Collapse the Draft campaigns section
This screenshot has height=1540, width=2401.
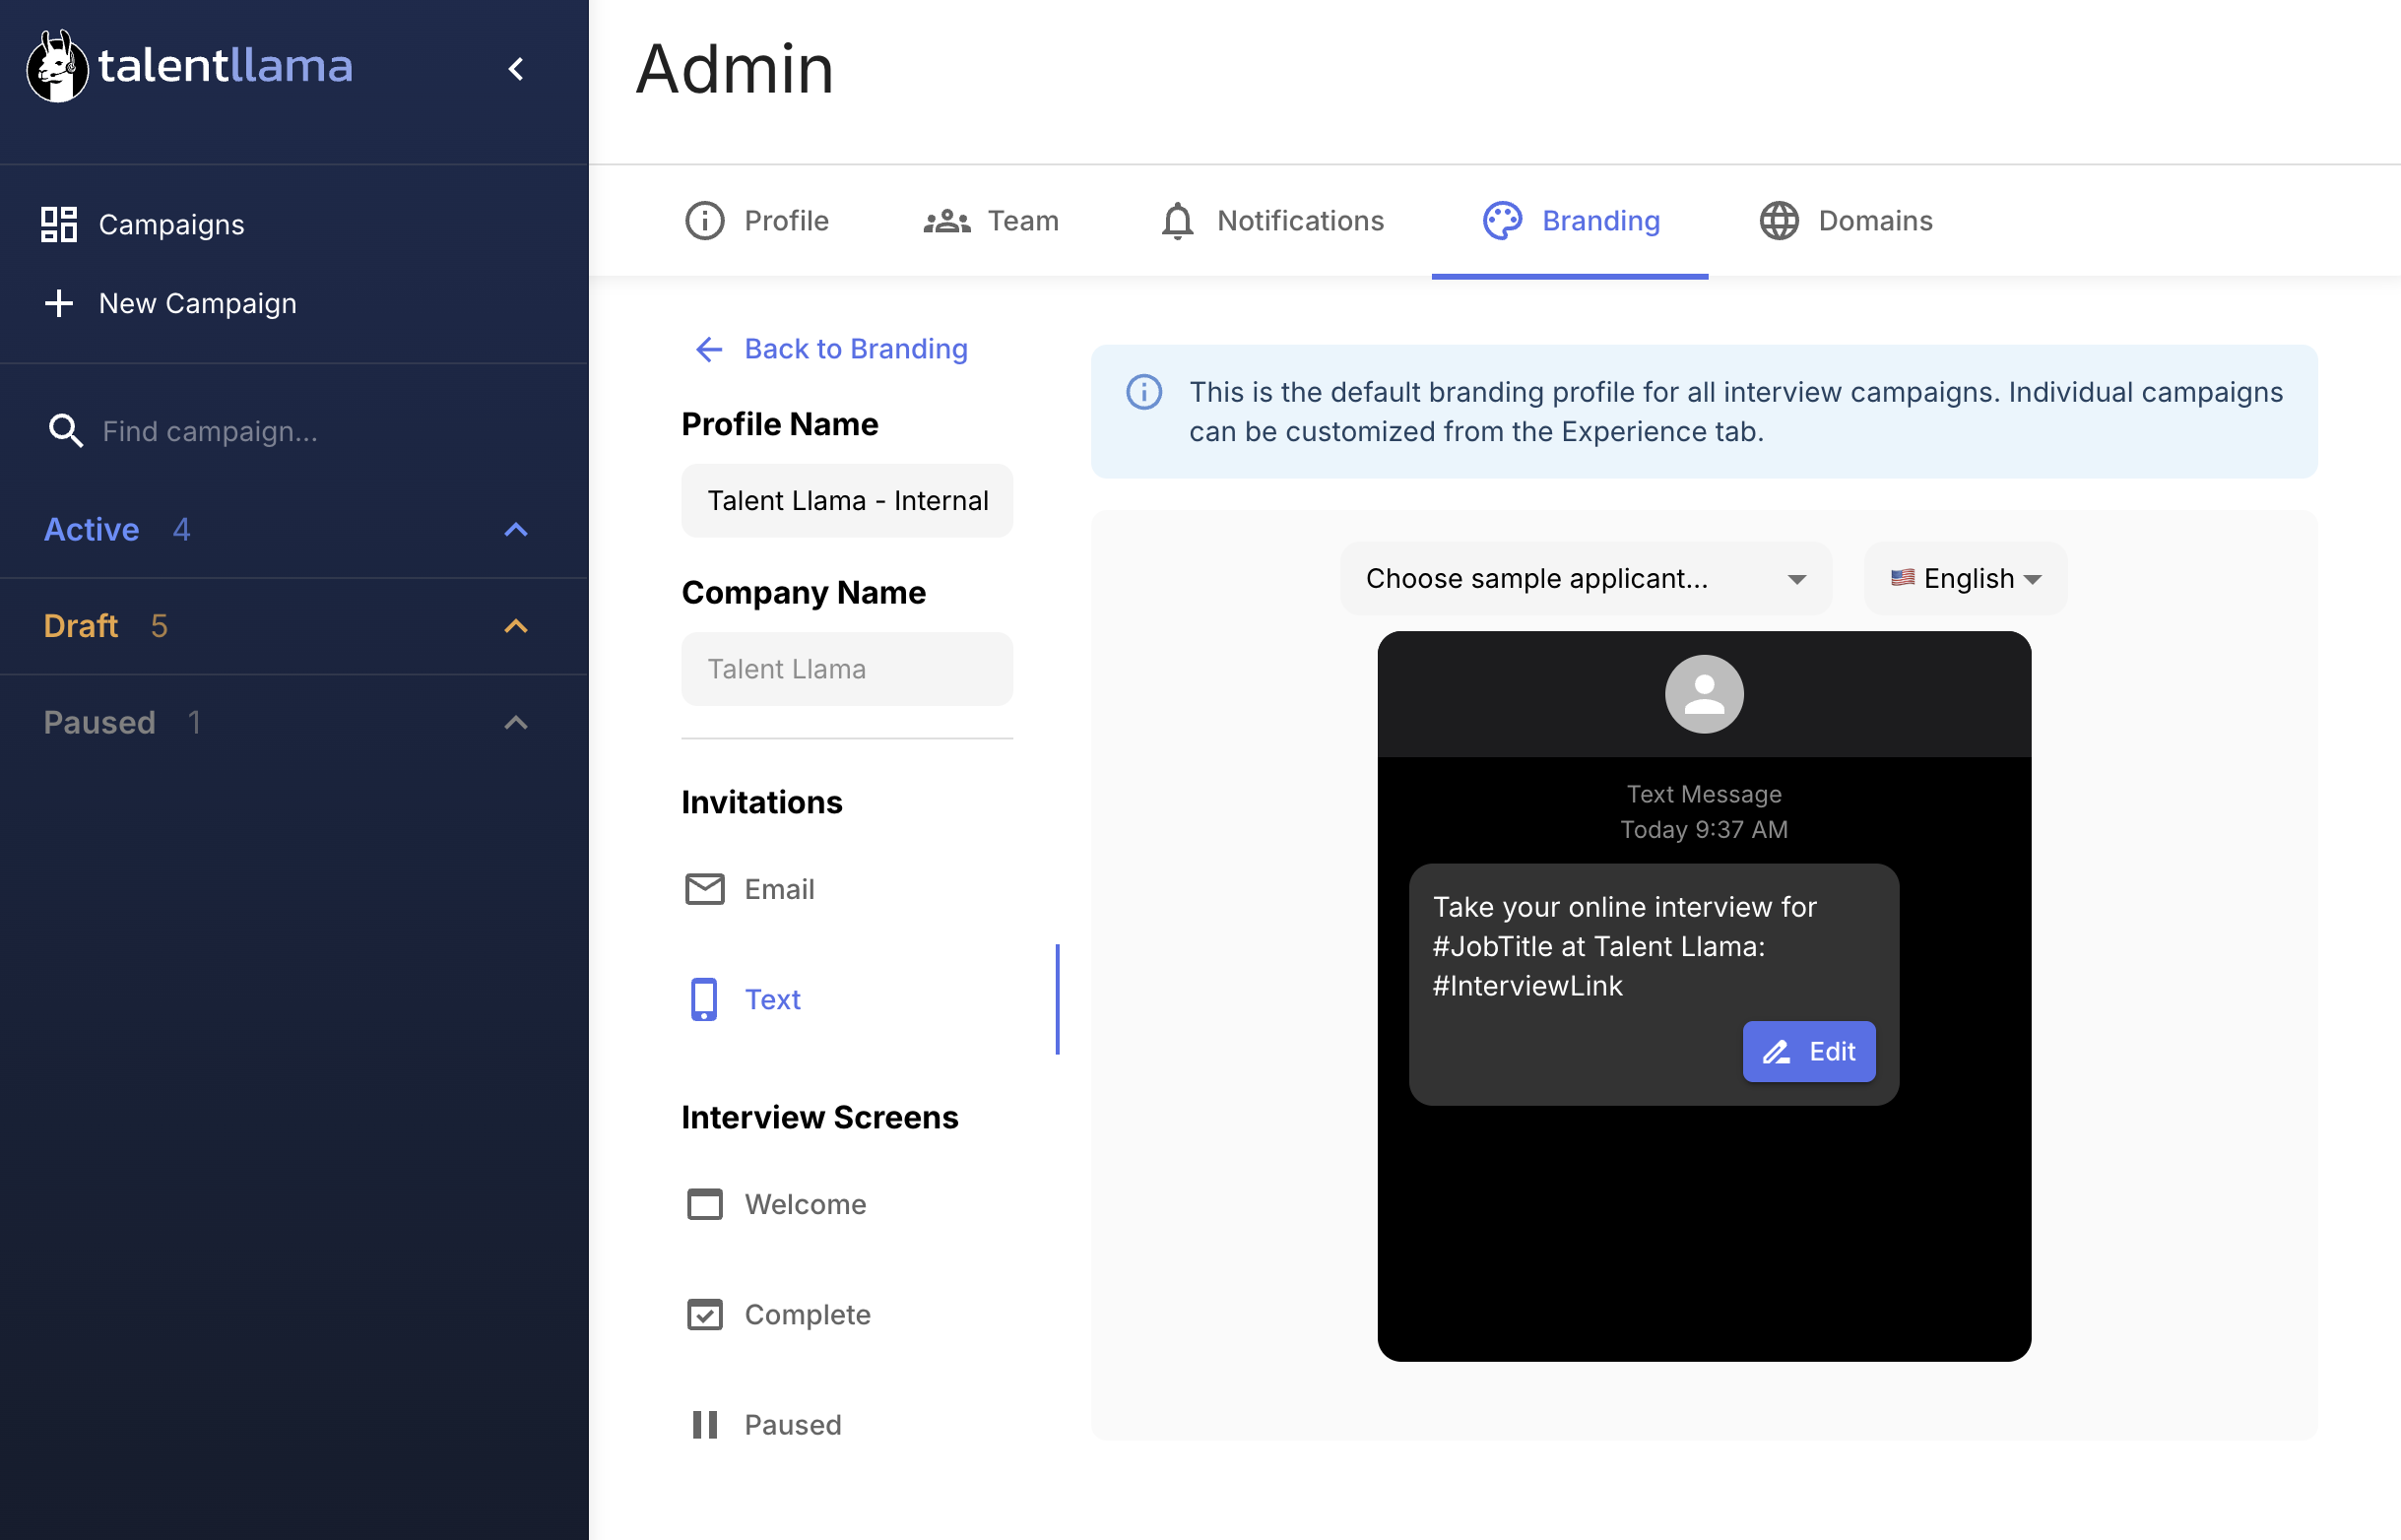pos(516,626)
